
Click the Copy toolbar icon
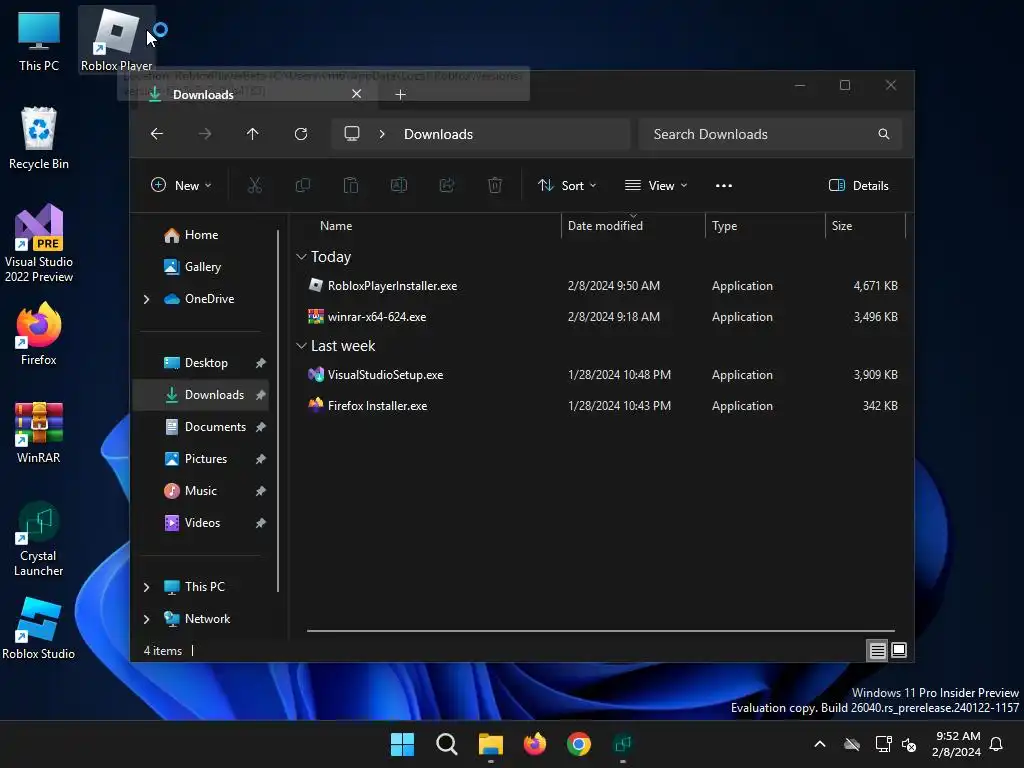302,185
